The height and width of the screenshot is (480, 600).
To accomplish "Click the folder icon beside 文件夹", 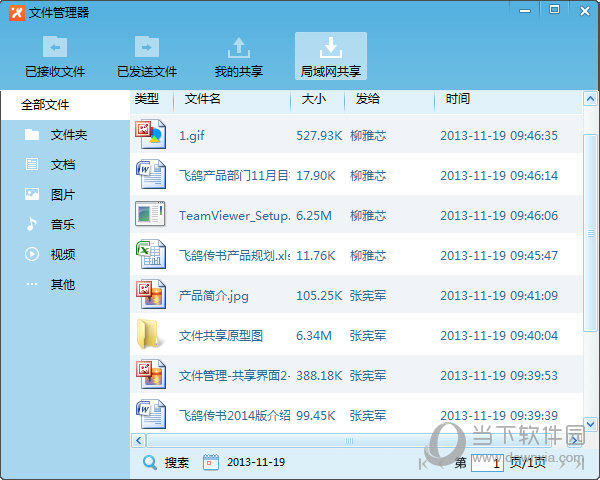I will (32, 134).
